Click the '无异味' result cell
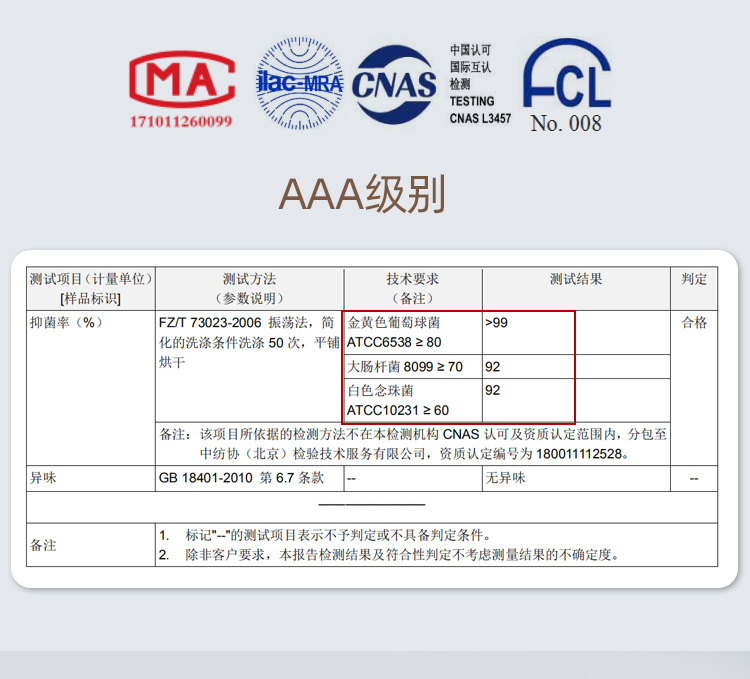The height and width of the screenshot is (679, 750). point(505,478)
